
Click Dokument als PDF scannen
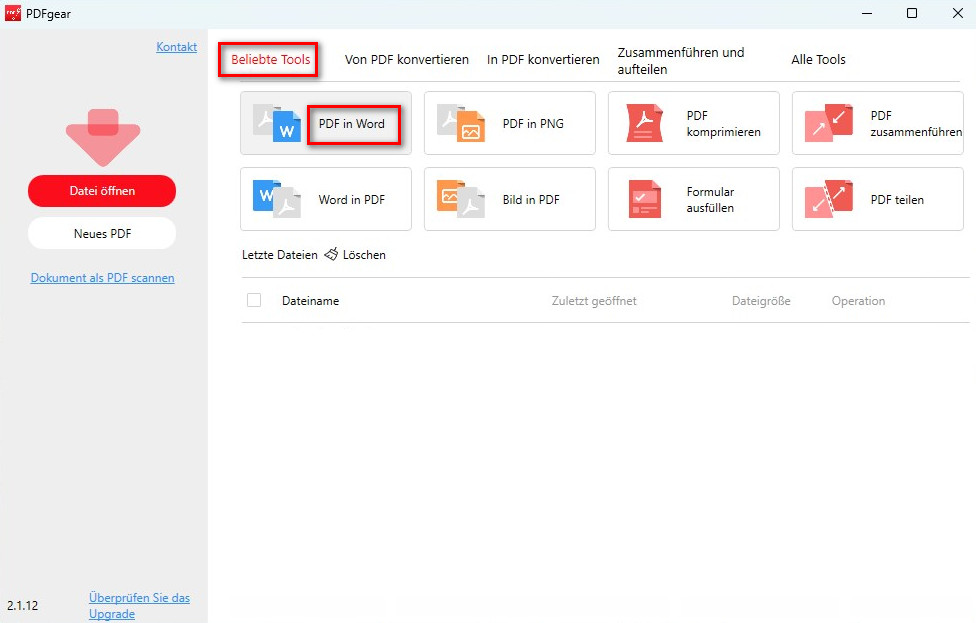point(102,278)
